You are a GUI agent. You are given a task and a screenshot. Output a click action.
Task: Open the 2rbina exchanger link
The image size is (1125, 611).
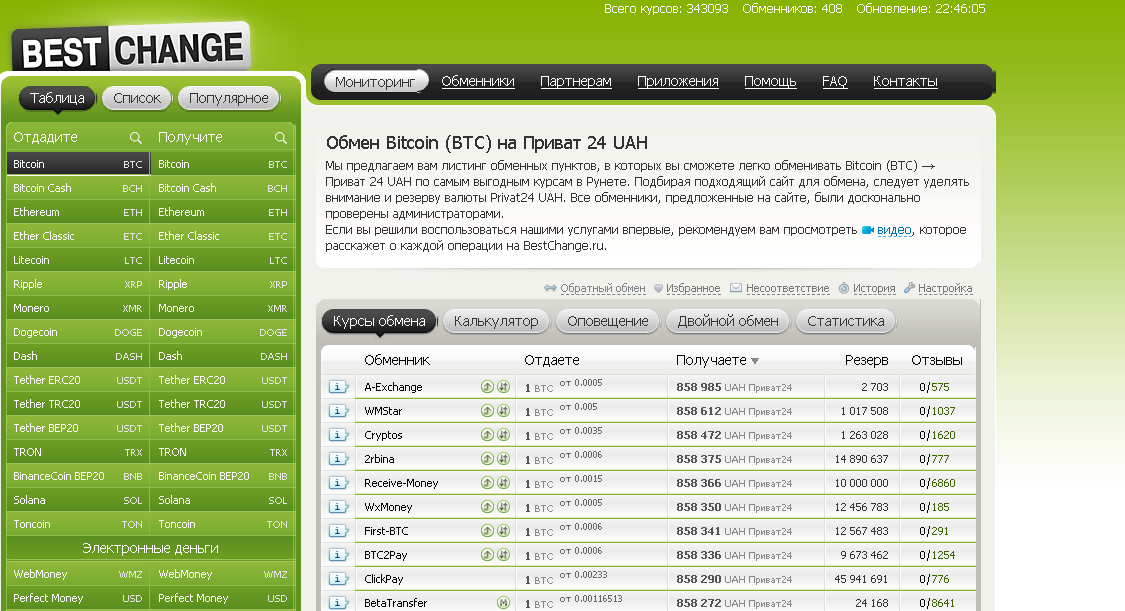pos(381,459)
